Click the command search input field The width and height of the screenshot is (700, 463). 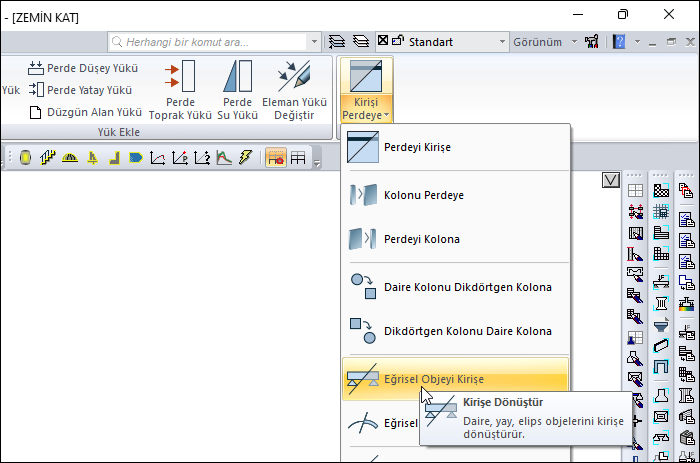214,42
